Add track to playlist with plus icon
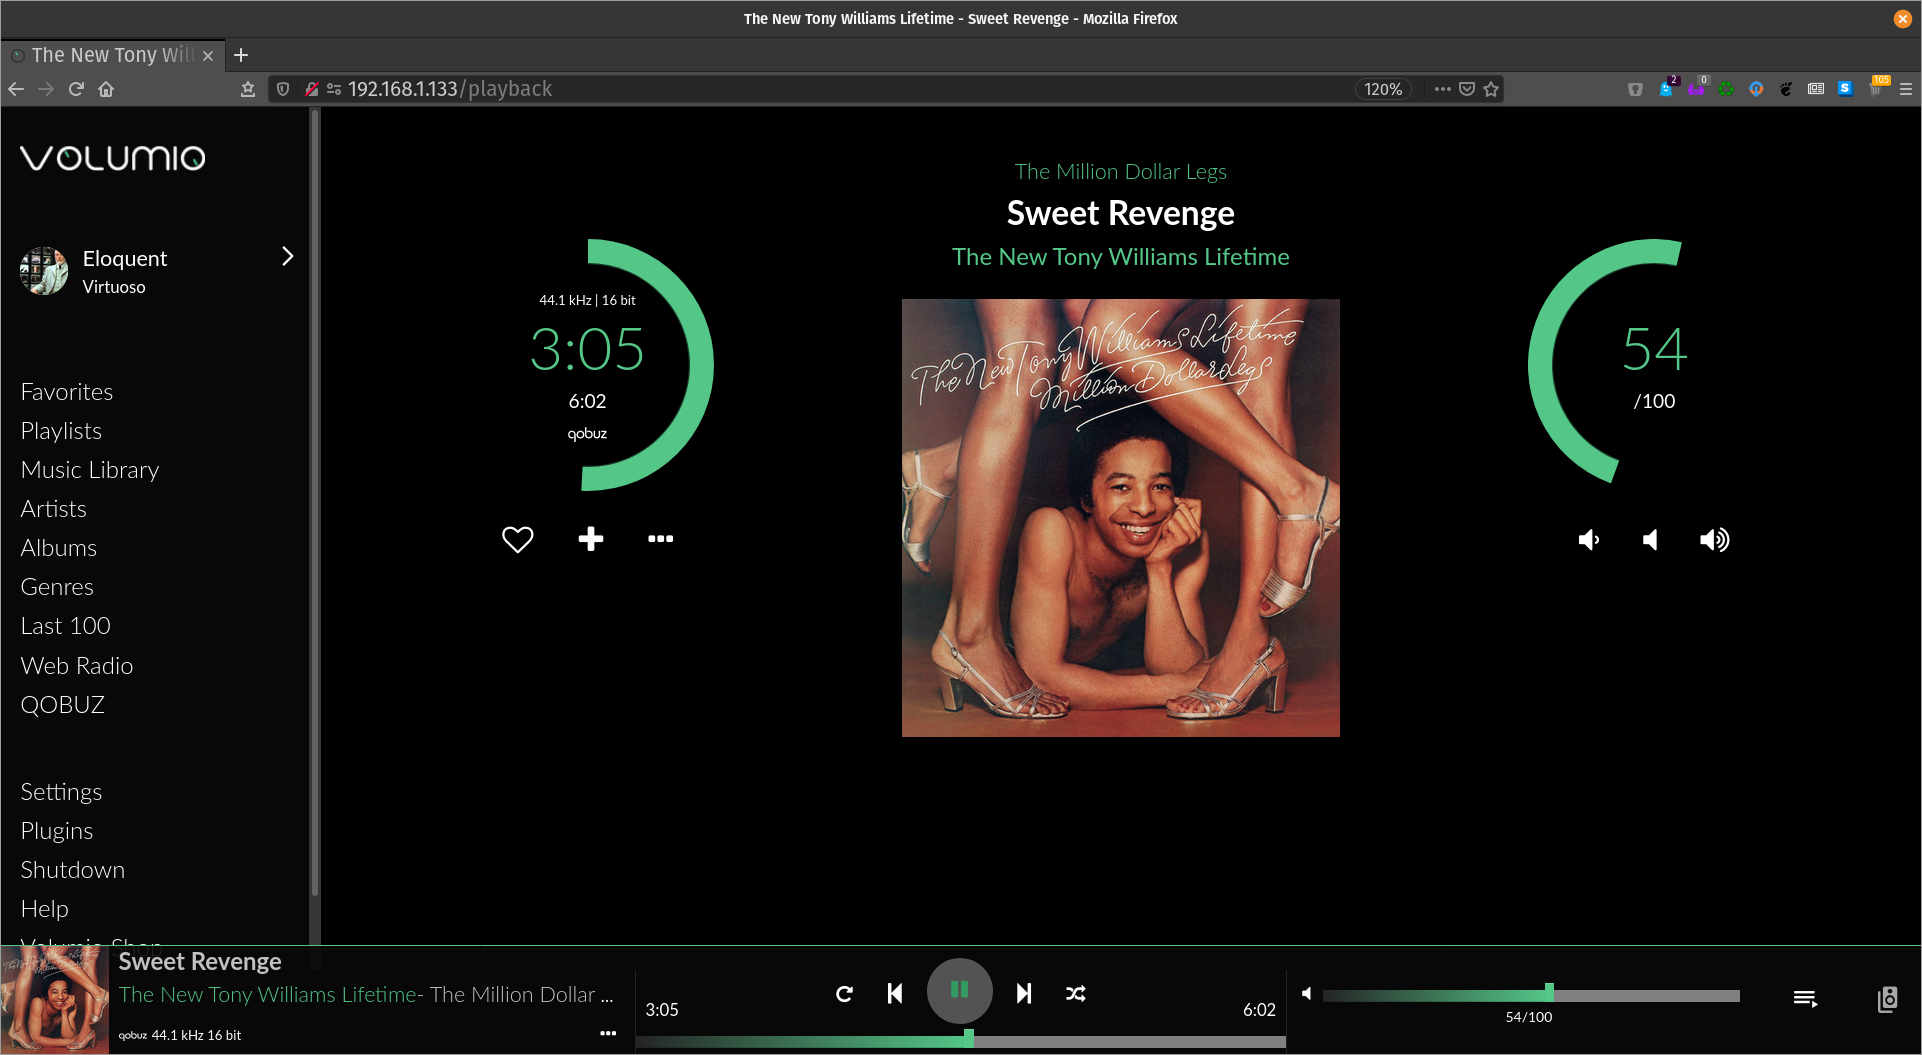The image size is (1922, 1055). pyautogui.click(x=591, y=539)
